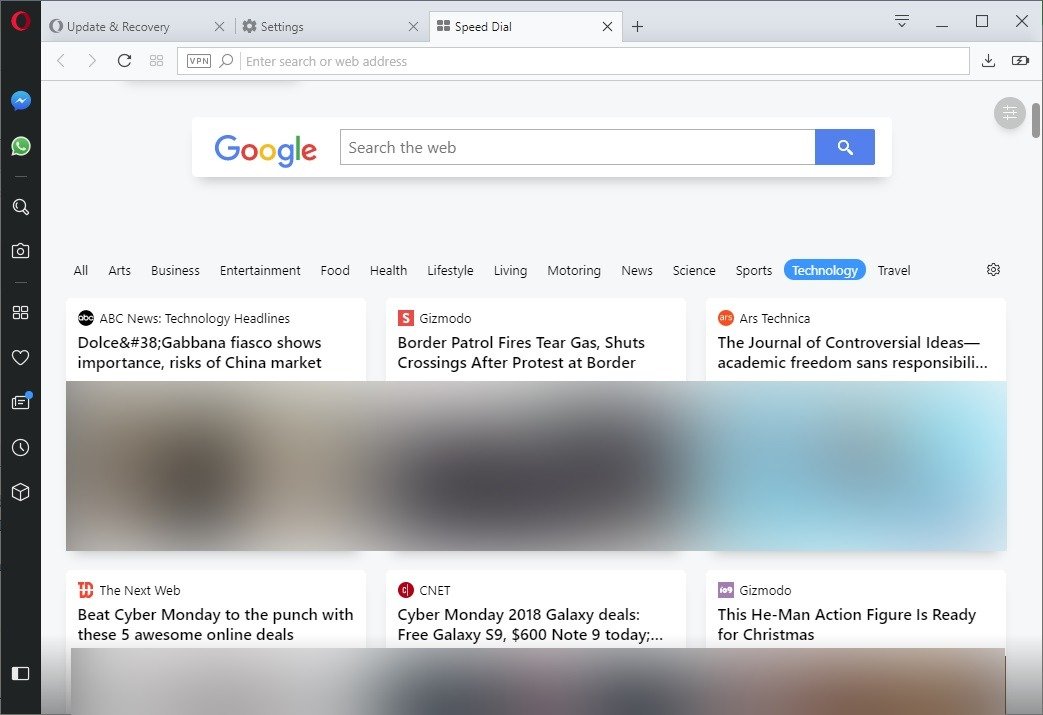Viewport: 1043px width, 715px height.
Task: Select the Sports news category
Action: point(754,270)
